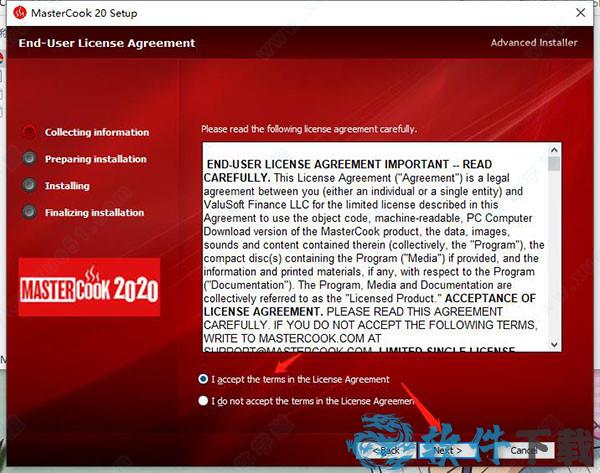Choose I do not accept the terms
The width and height of the screenshot is (600, 473).
[x=204, y=401]
